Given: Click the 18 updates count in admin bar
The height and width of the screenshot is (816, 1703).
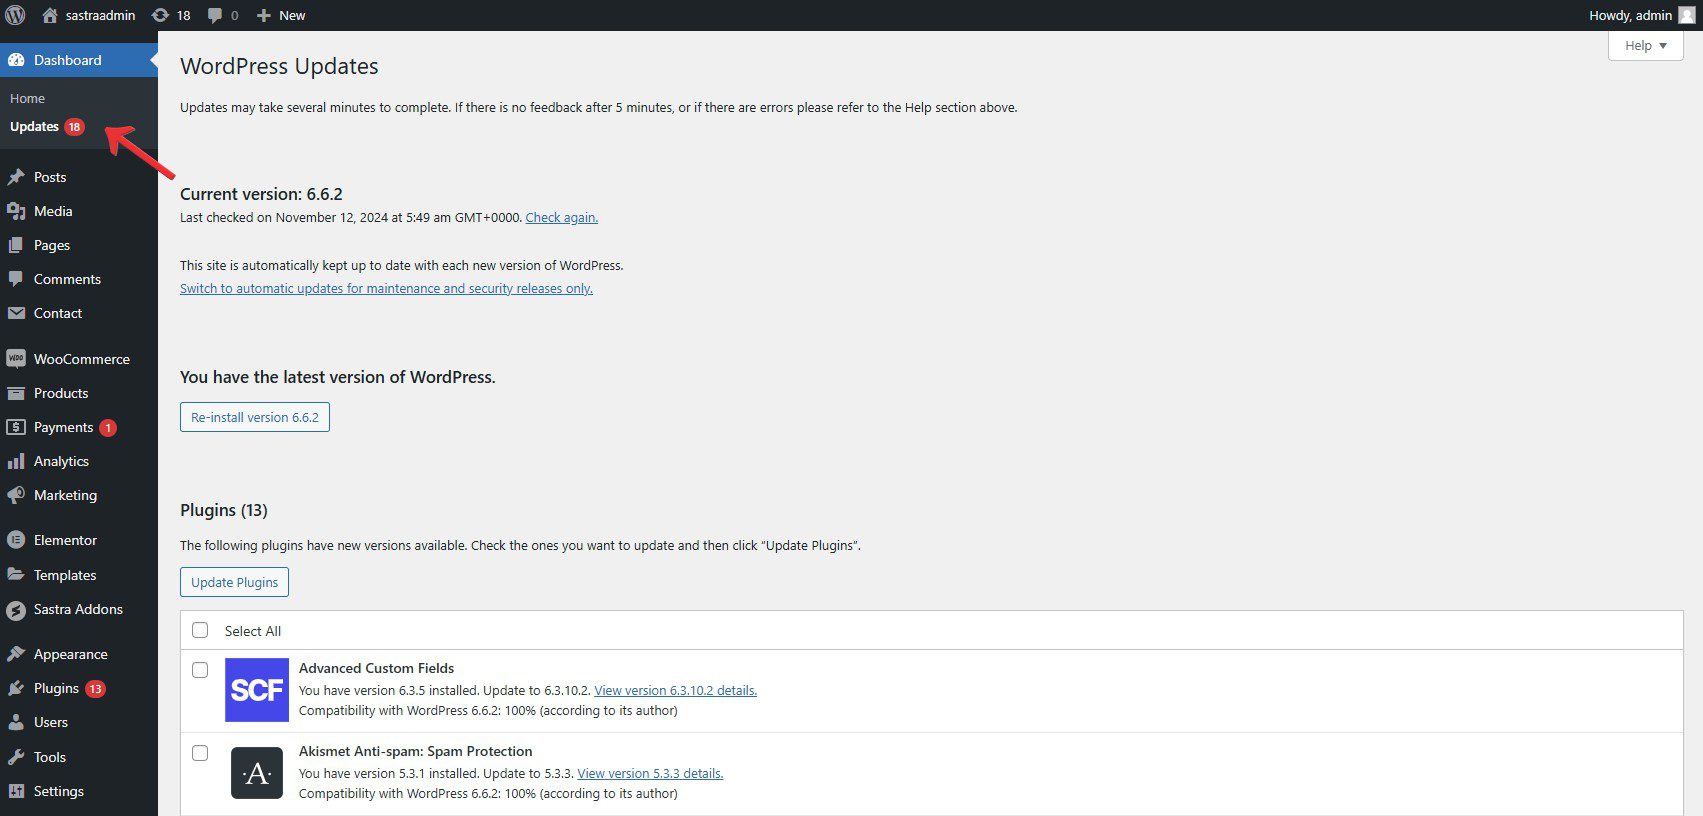Looking at the screenshot, I should coord(183,15).
